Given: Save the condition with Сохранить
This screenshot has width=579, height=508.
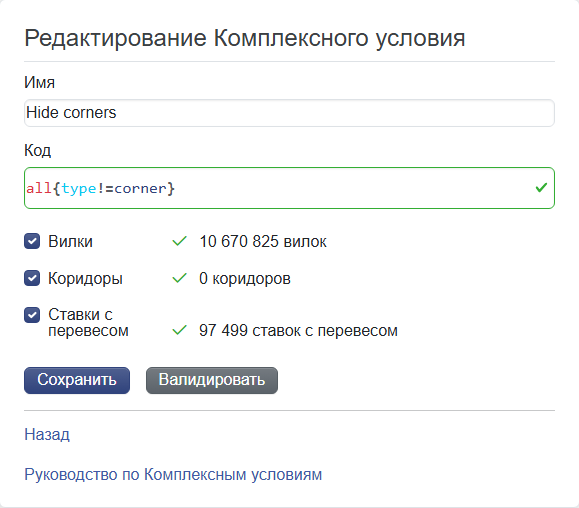Looking at the screenshot, I should point(77,380).
